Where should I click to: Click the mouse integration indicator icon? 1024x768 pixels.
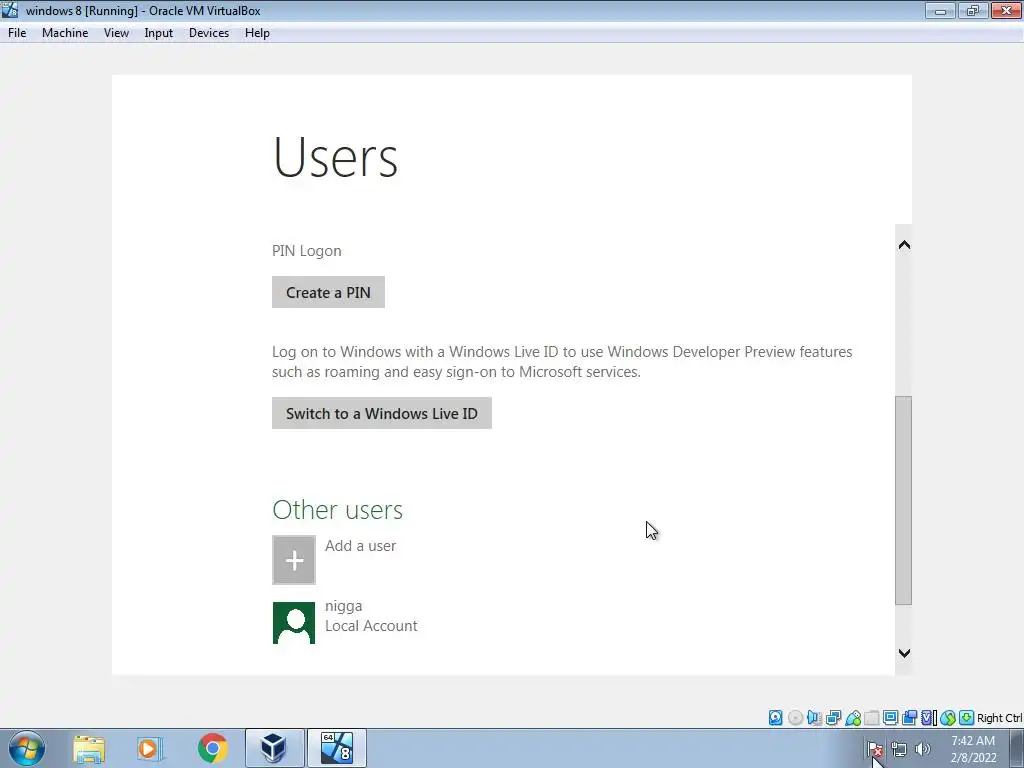(x=948, y=718)
